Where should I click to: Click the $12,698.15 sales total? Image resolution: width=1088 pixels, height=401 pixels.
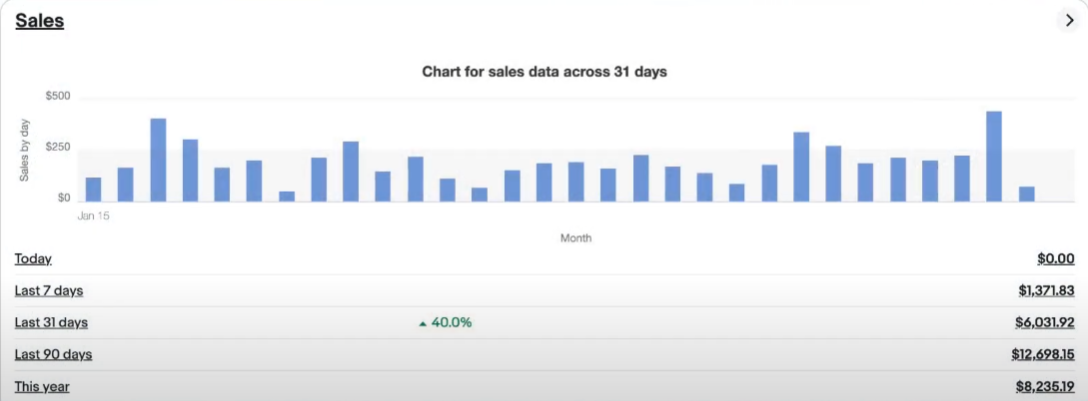click(x=1043, y=354)
